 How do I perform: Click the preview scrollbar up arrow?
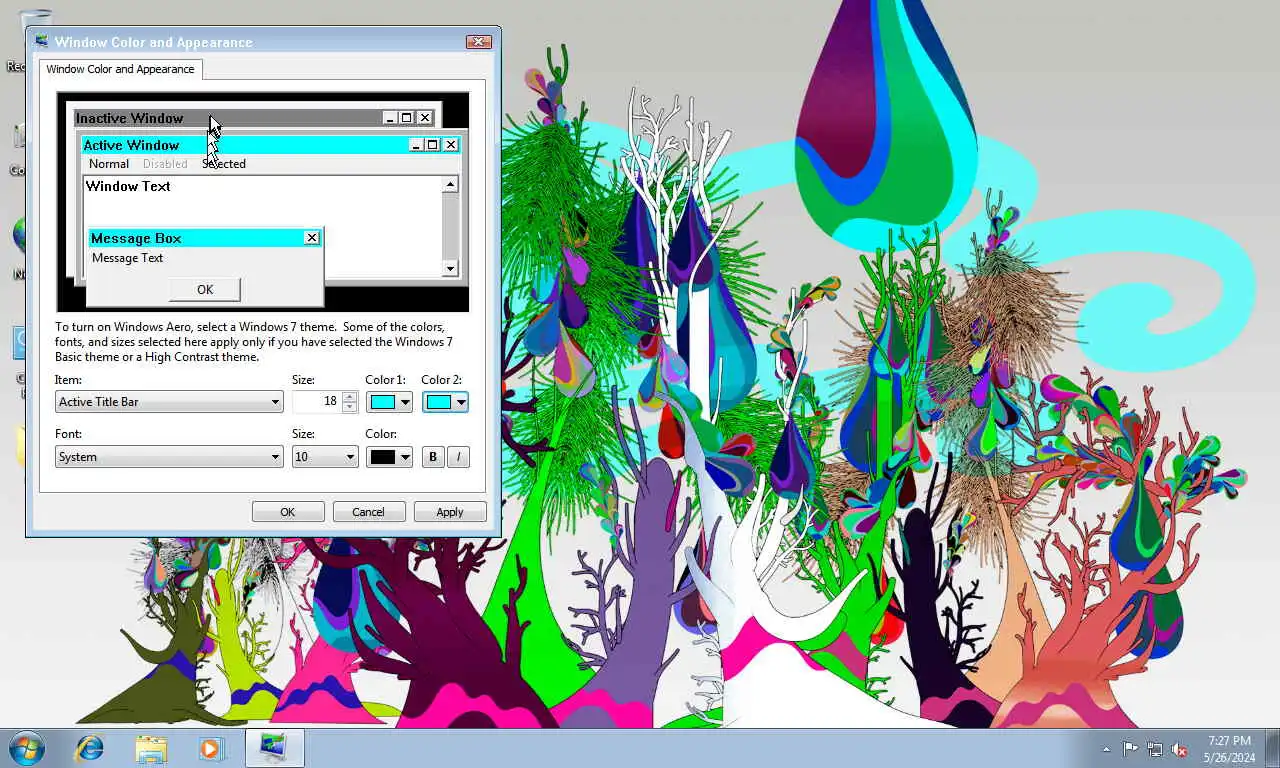(450, 185)
